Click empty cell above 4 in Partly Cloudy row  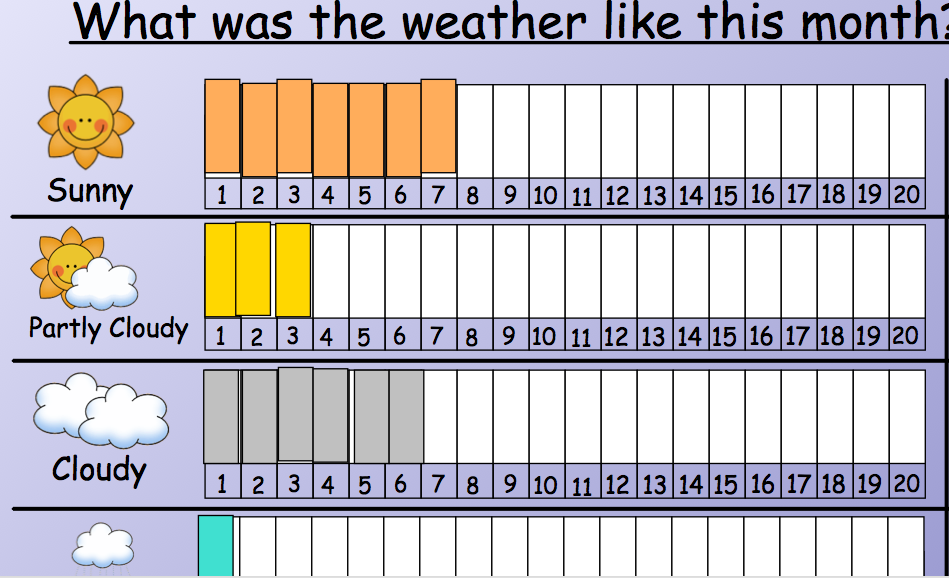(330, 271)
